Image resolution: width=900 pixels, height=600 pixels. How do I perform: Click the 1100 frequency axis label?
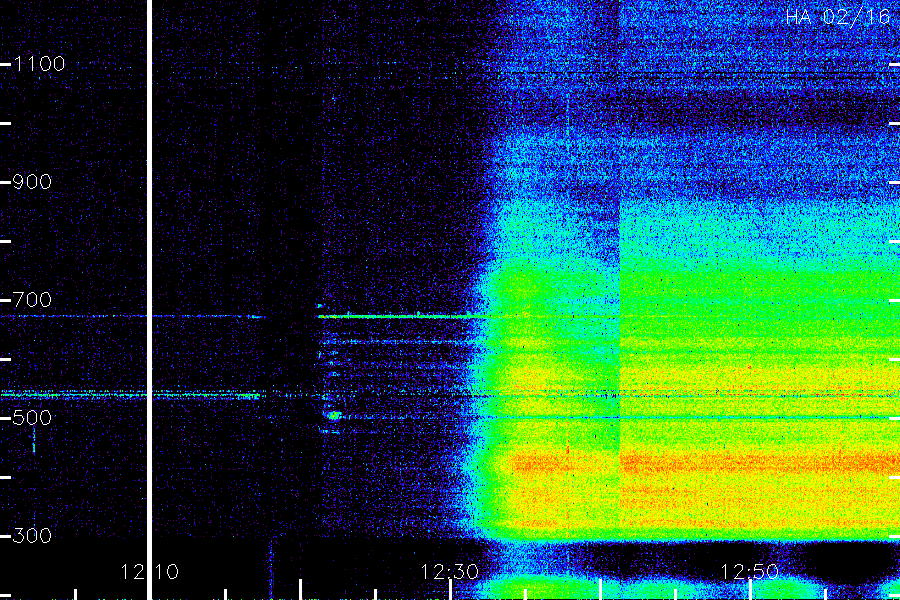pyautogui.click(x=39, y=64)
